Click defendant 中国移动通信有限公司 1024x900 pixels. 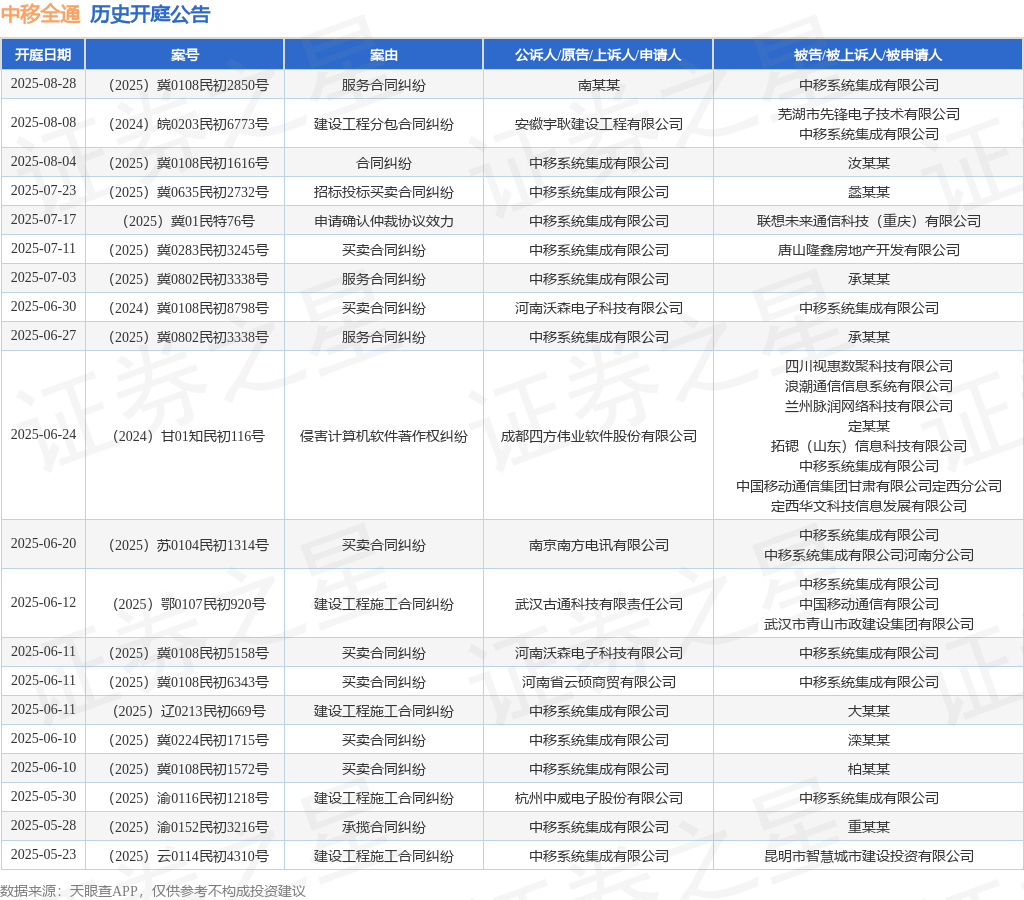(x=869, y=603)
